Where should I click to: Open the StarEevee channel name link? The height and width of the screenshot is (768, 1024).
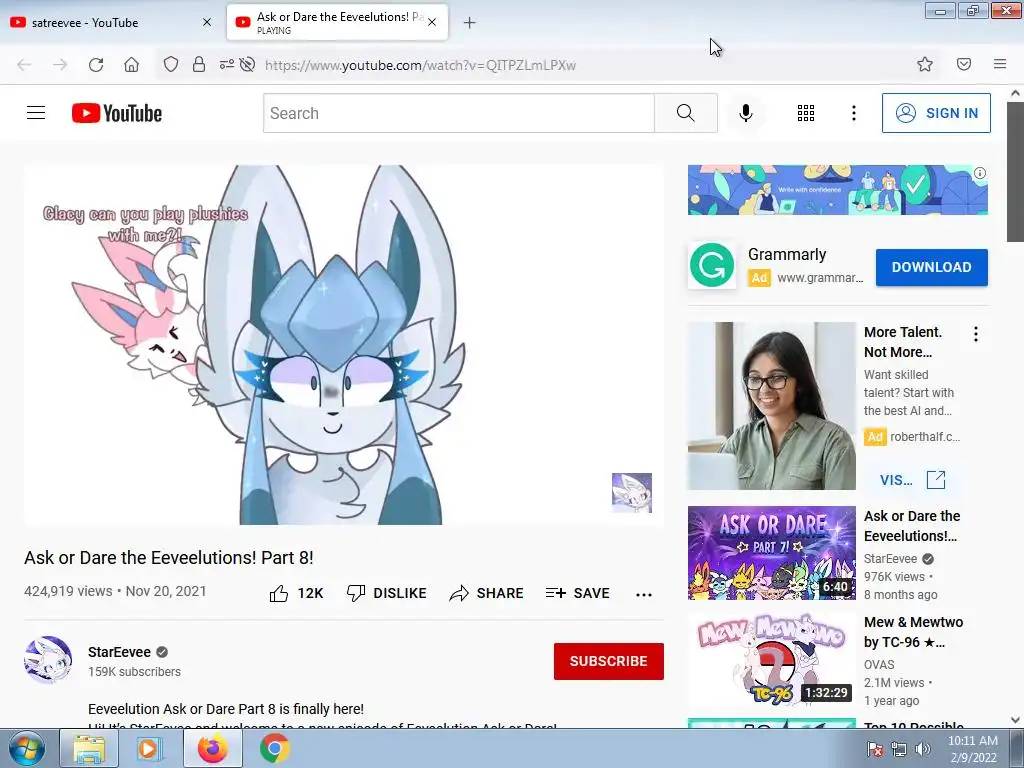[120, 652]
